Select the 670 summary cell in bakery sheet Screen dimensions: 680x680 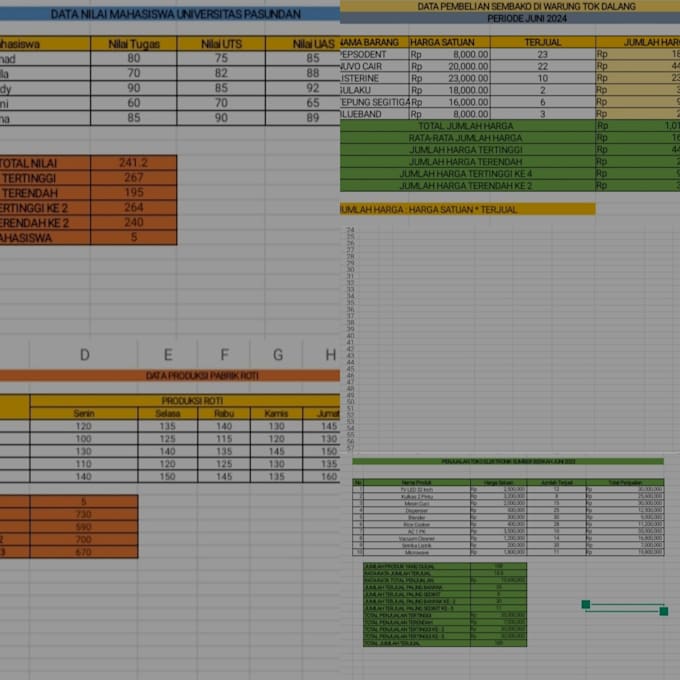(84, 552)
